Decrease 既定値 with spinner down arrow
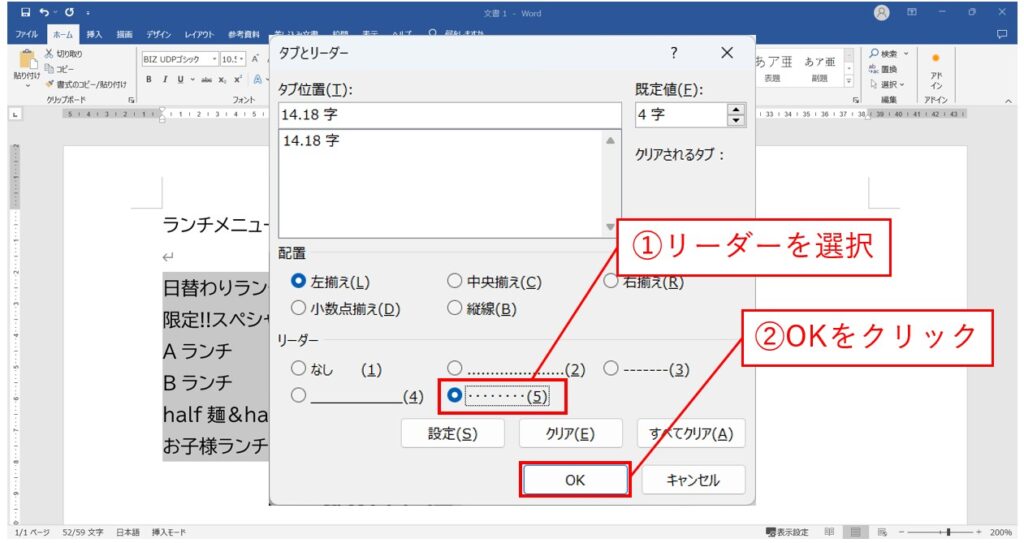 [x=736, y=120]
